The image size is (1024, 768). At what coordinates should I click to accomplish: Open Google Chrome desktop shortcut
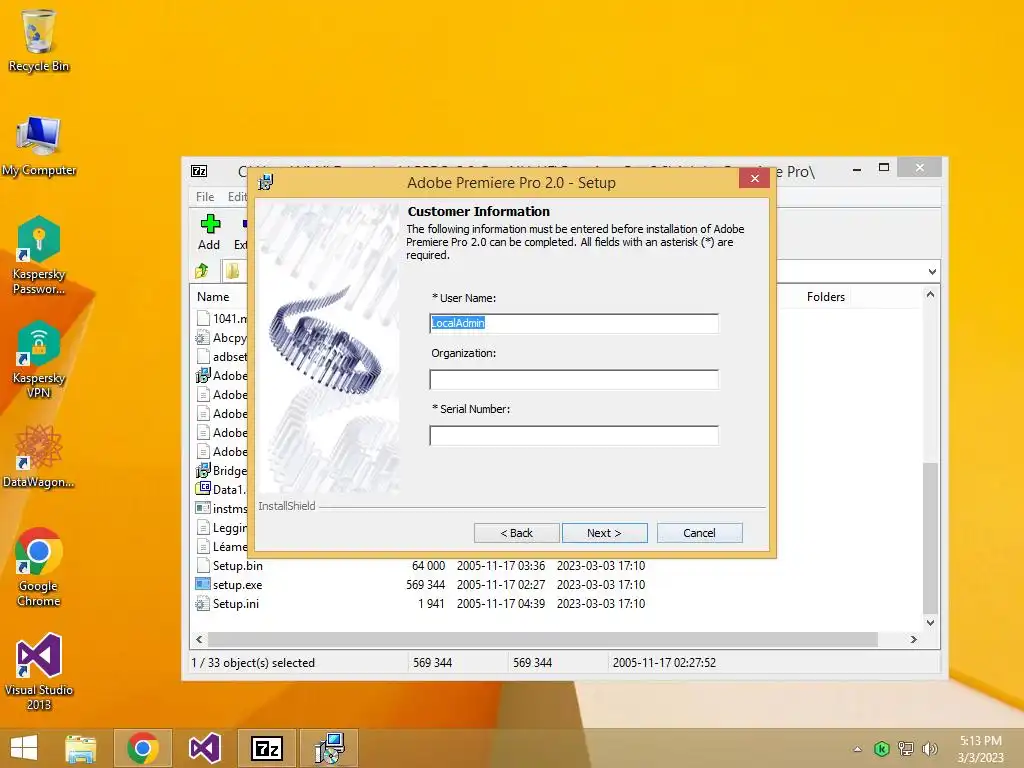39,567
